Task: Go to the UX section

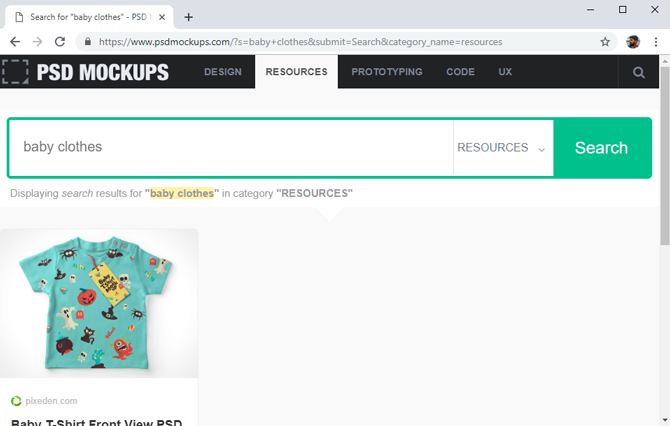Action: click(x=505, y=72)
